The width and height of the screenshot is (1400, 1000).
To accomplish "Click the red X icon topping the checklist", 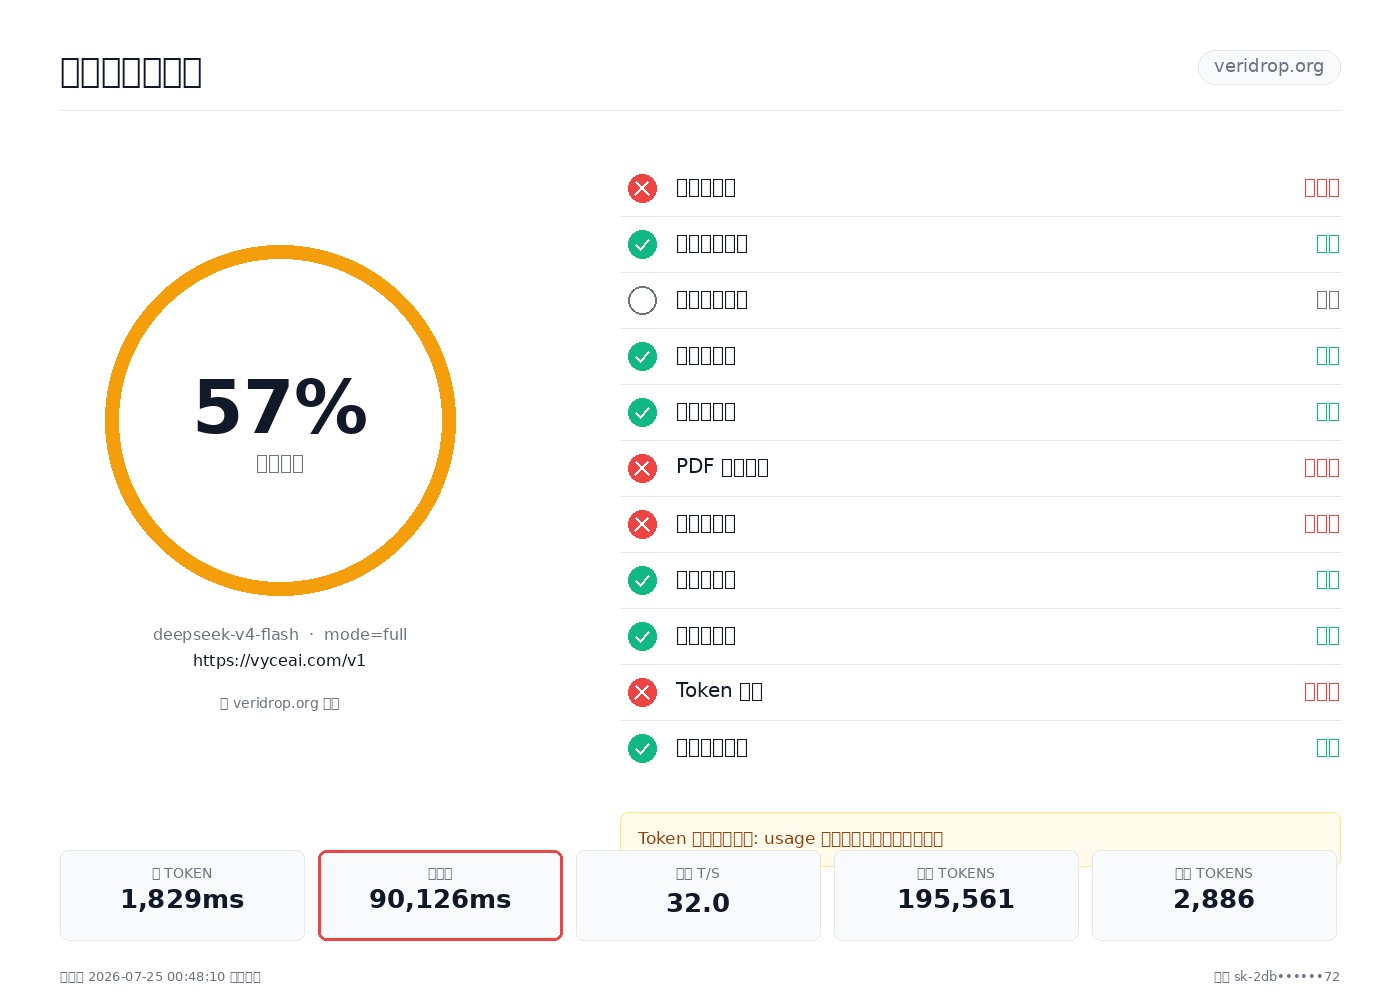I will [642, 188].
